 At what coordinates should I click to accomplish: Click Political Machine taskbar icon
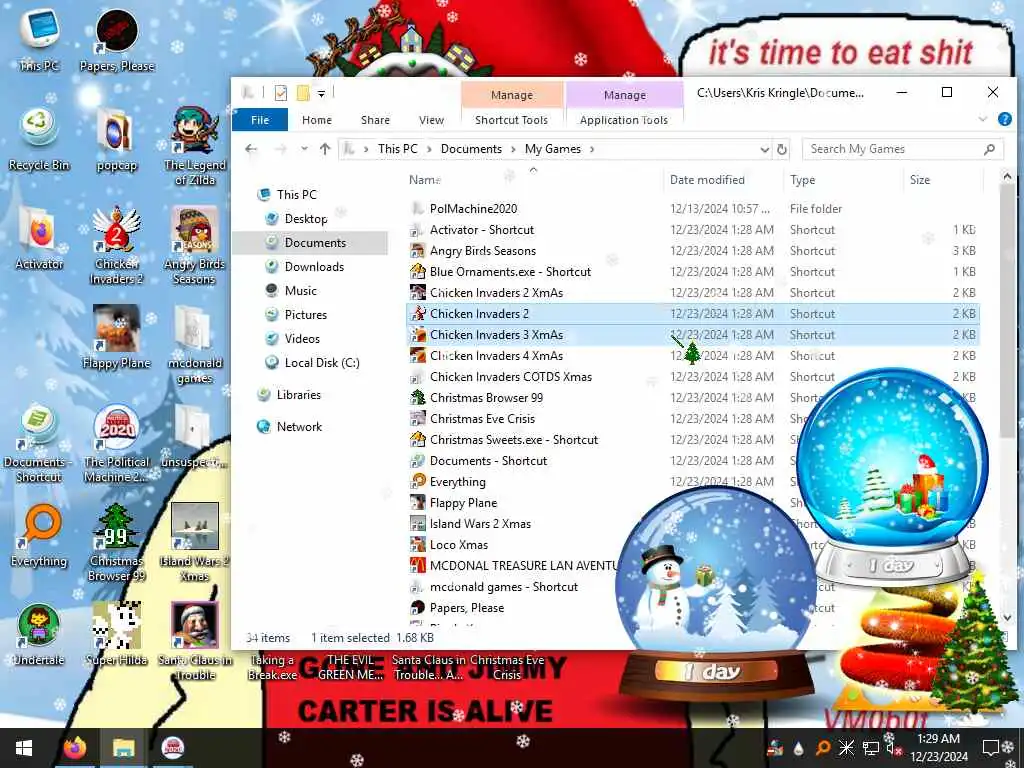pos(172,748)
